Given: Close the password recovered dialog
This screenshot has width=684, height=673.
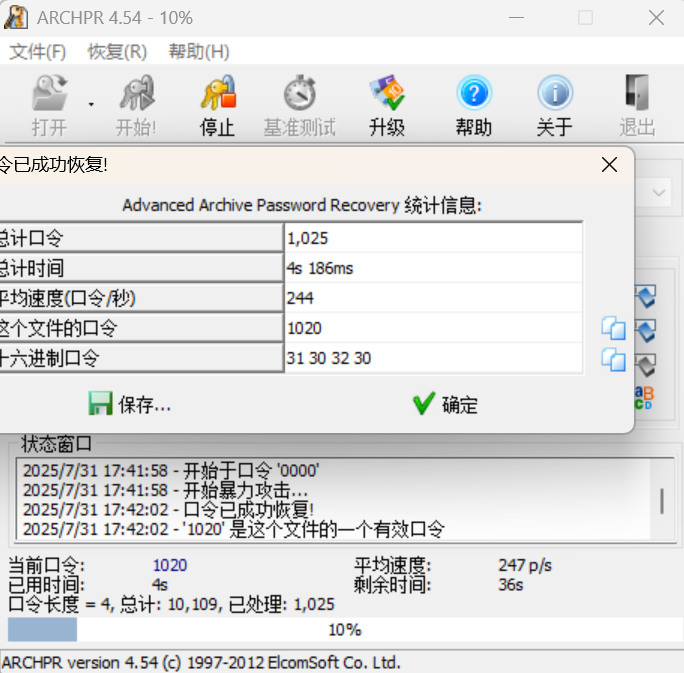Looking at the screenshot, I should (609, 165).
